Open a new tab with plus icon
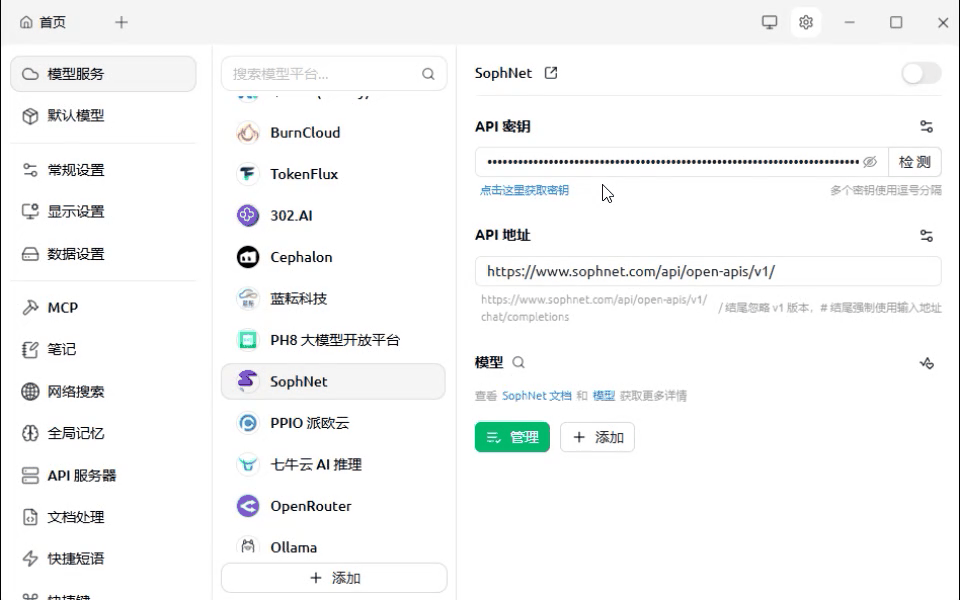Screen dimensions: 960x600 pyautogui.click(x=121, y=22)
